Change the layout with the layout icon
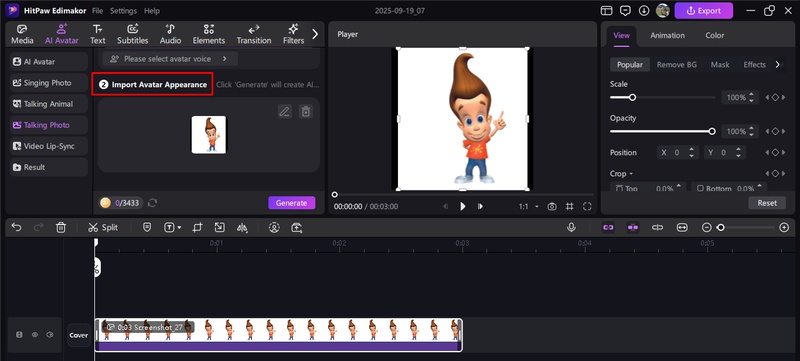This screenshot has height=361, width=800. pyautogui.click(x=606, y=11)
